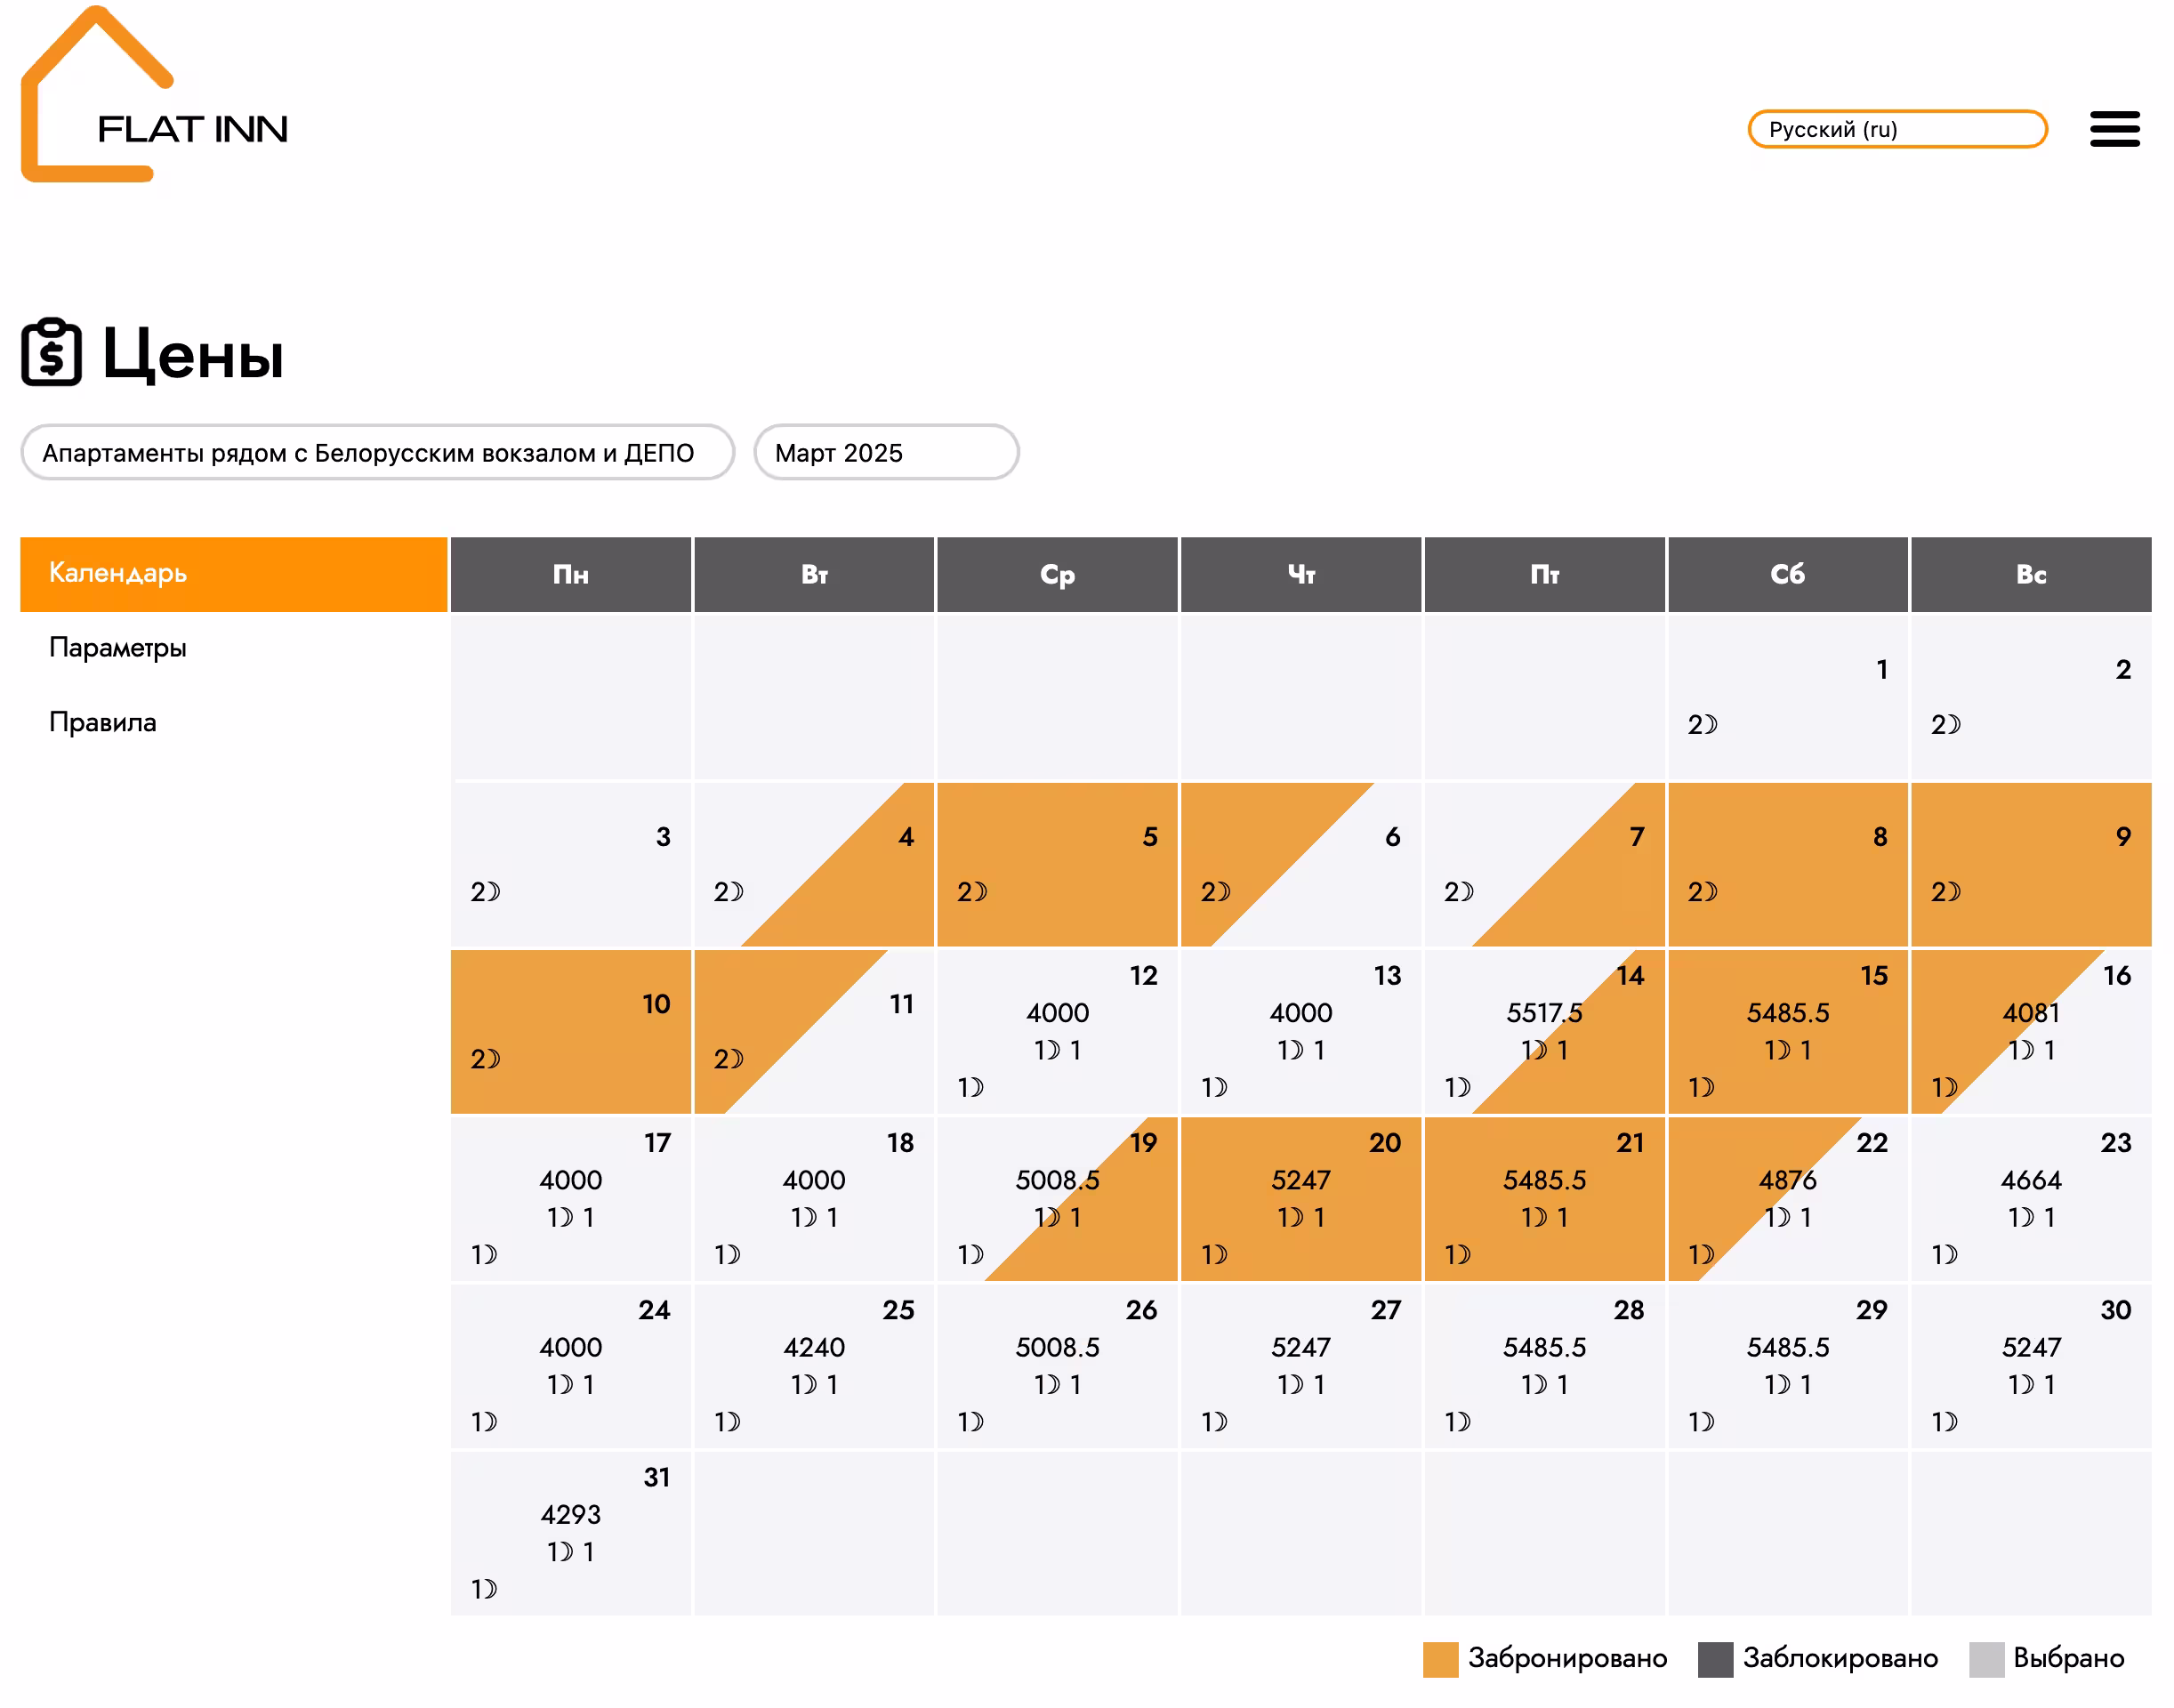Screen dimensions: 2174x1708
Task: Click the moon icon on March 1
Action: click(x=1708, y=724)
